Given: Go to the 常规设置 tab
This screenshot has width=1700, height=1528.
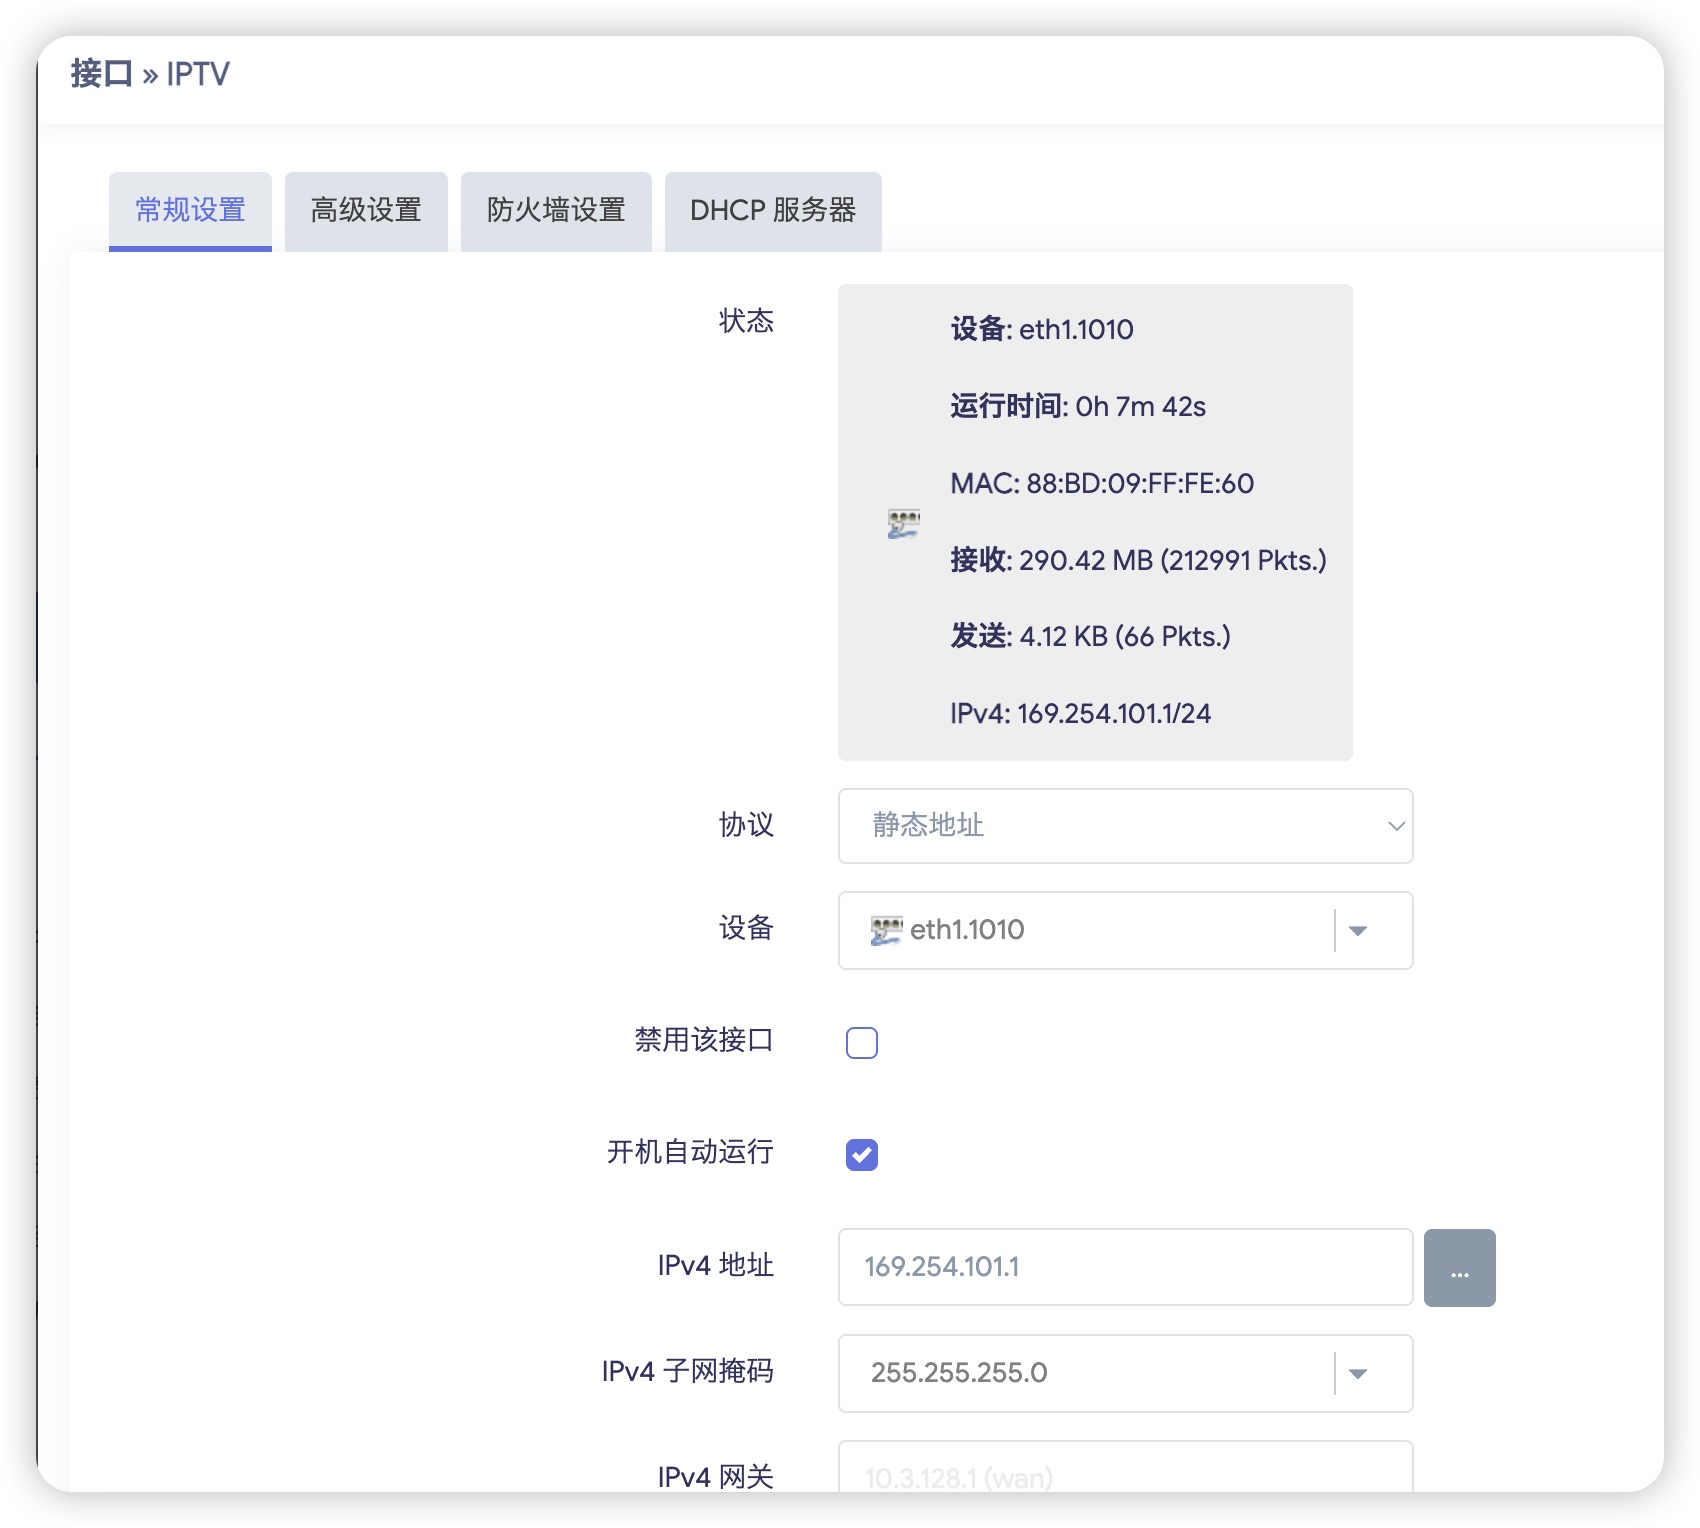Looking at the screenshot, I should coord(190,211).
